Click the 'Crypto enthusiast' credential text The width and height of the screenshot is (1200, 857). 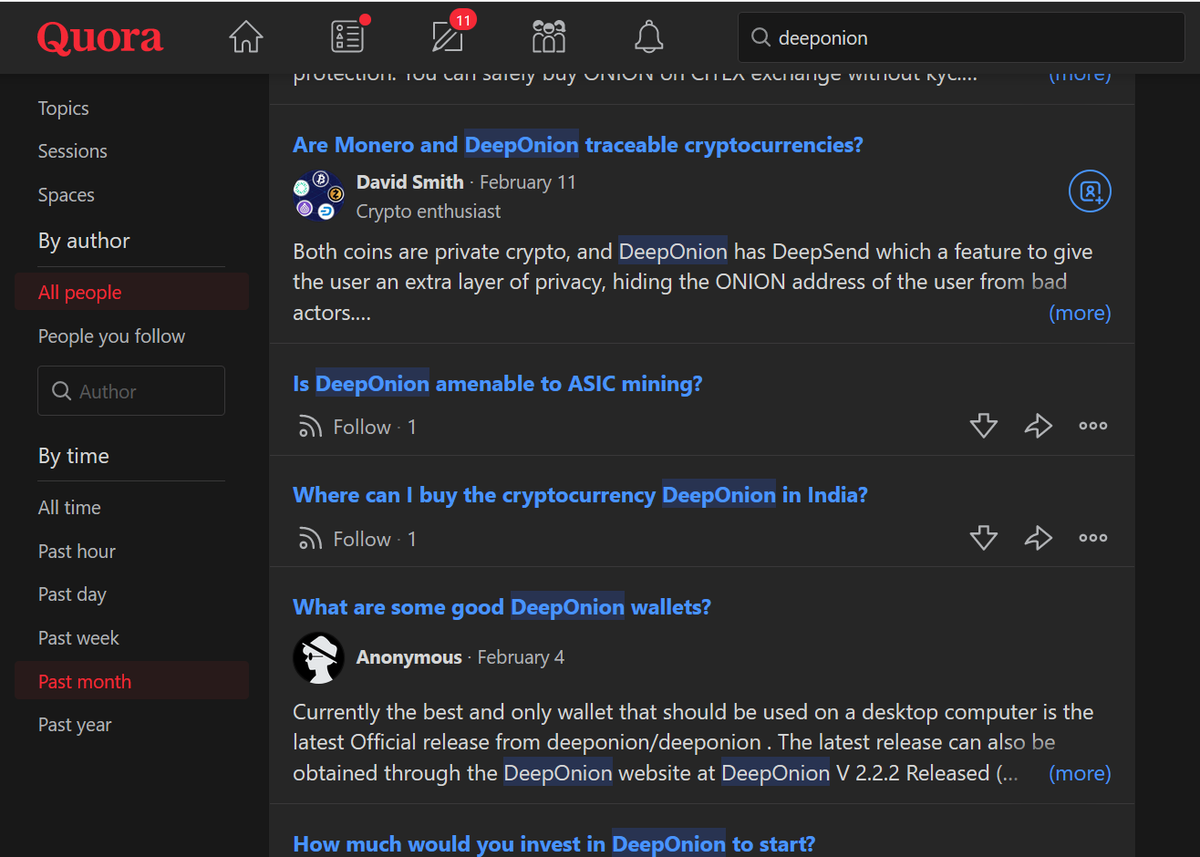point(429,211)
